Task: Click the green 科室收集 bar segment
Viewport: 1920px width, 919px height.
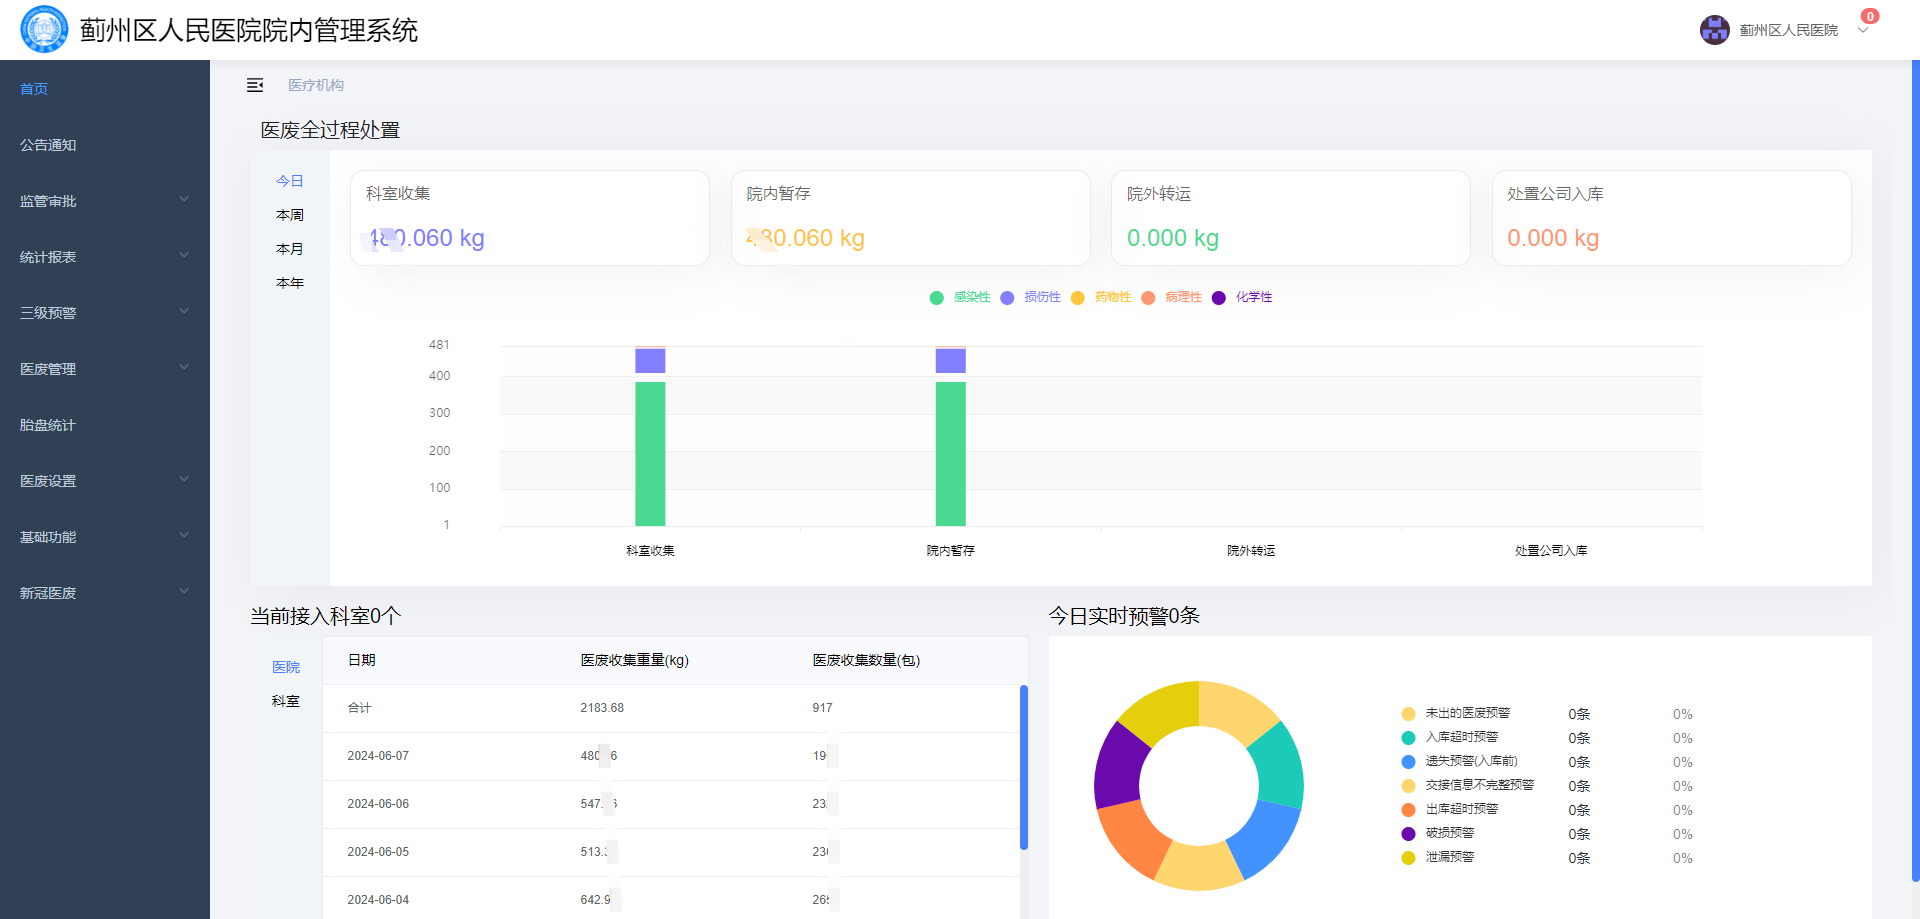Action: [650, 453]
